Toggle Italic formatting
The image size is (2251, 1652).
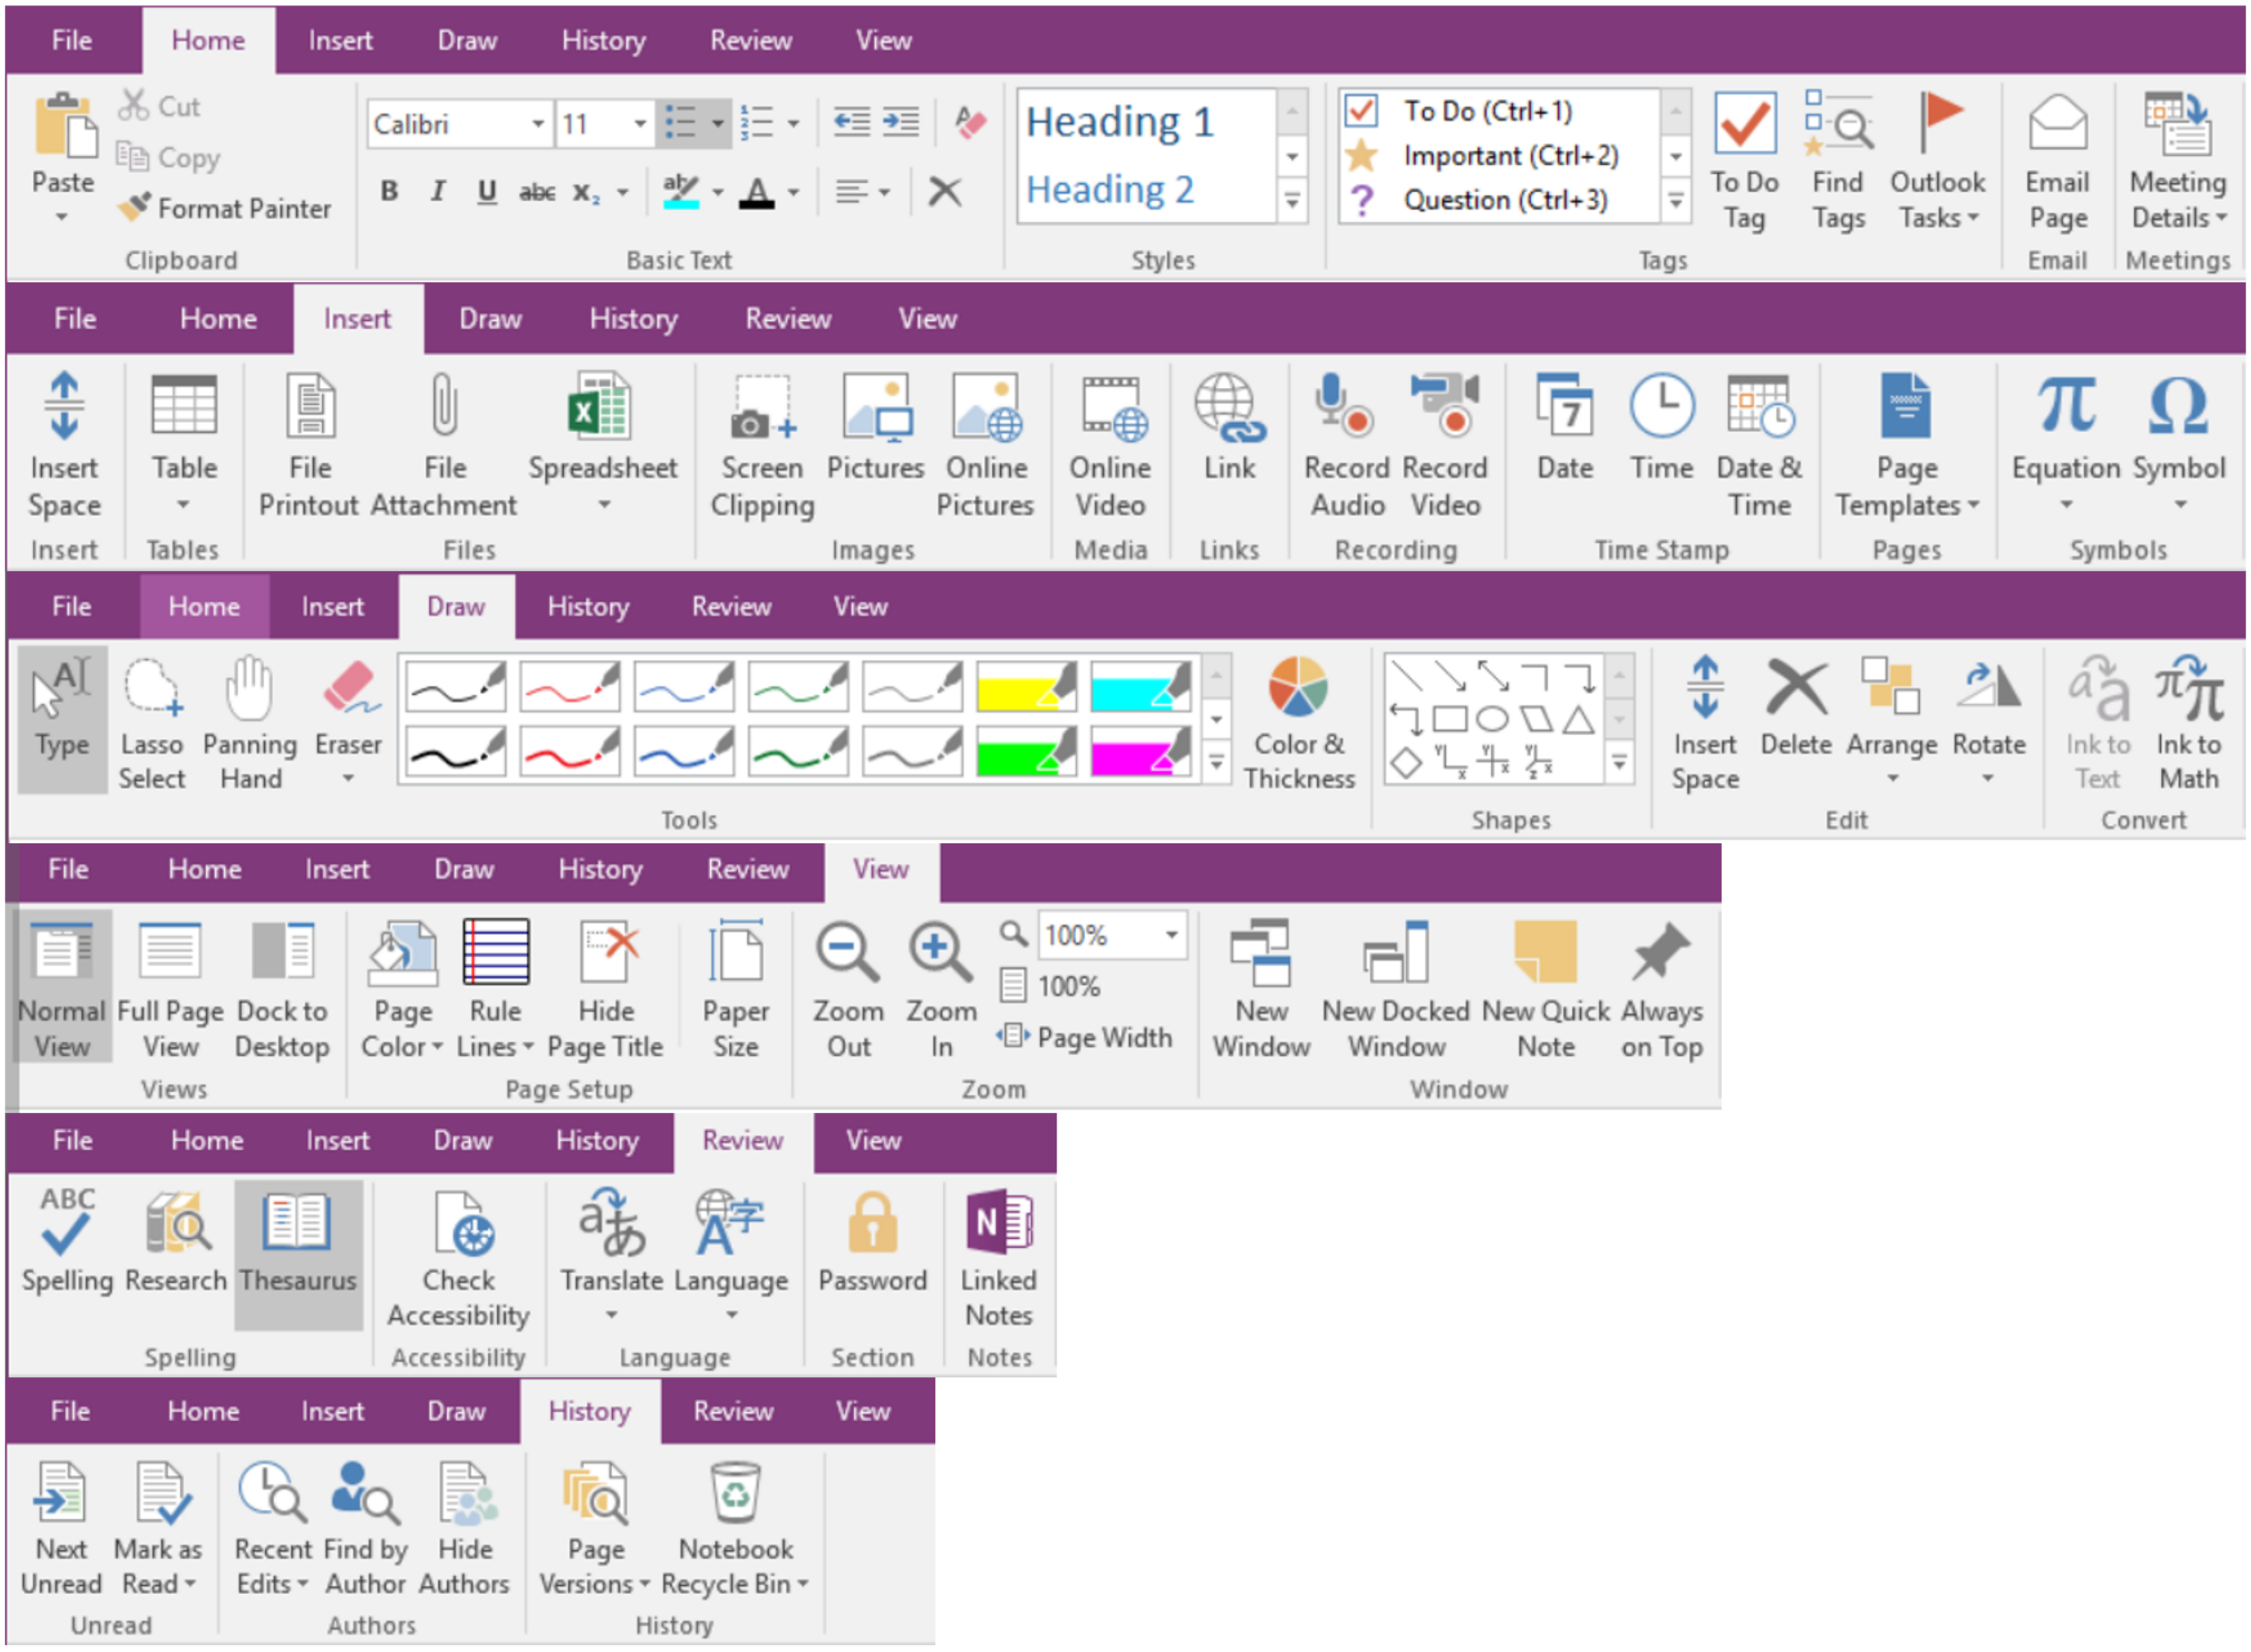[437, 191]
